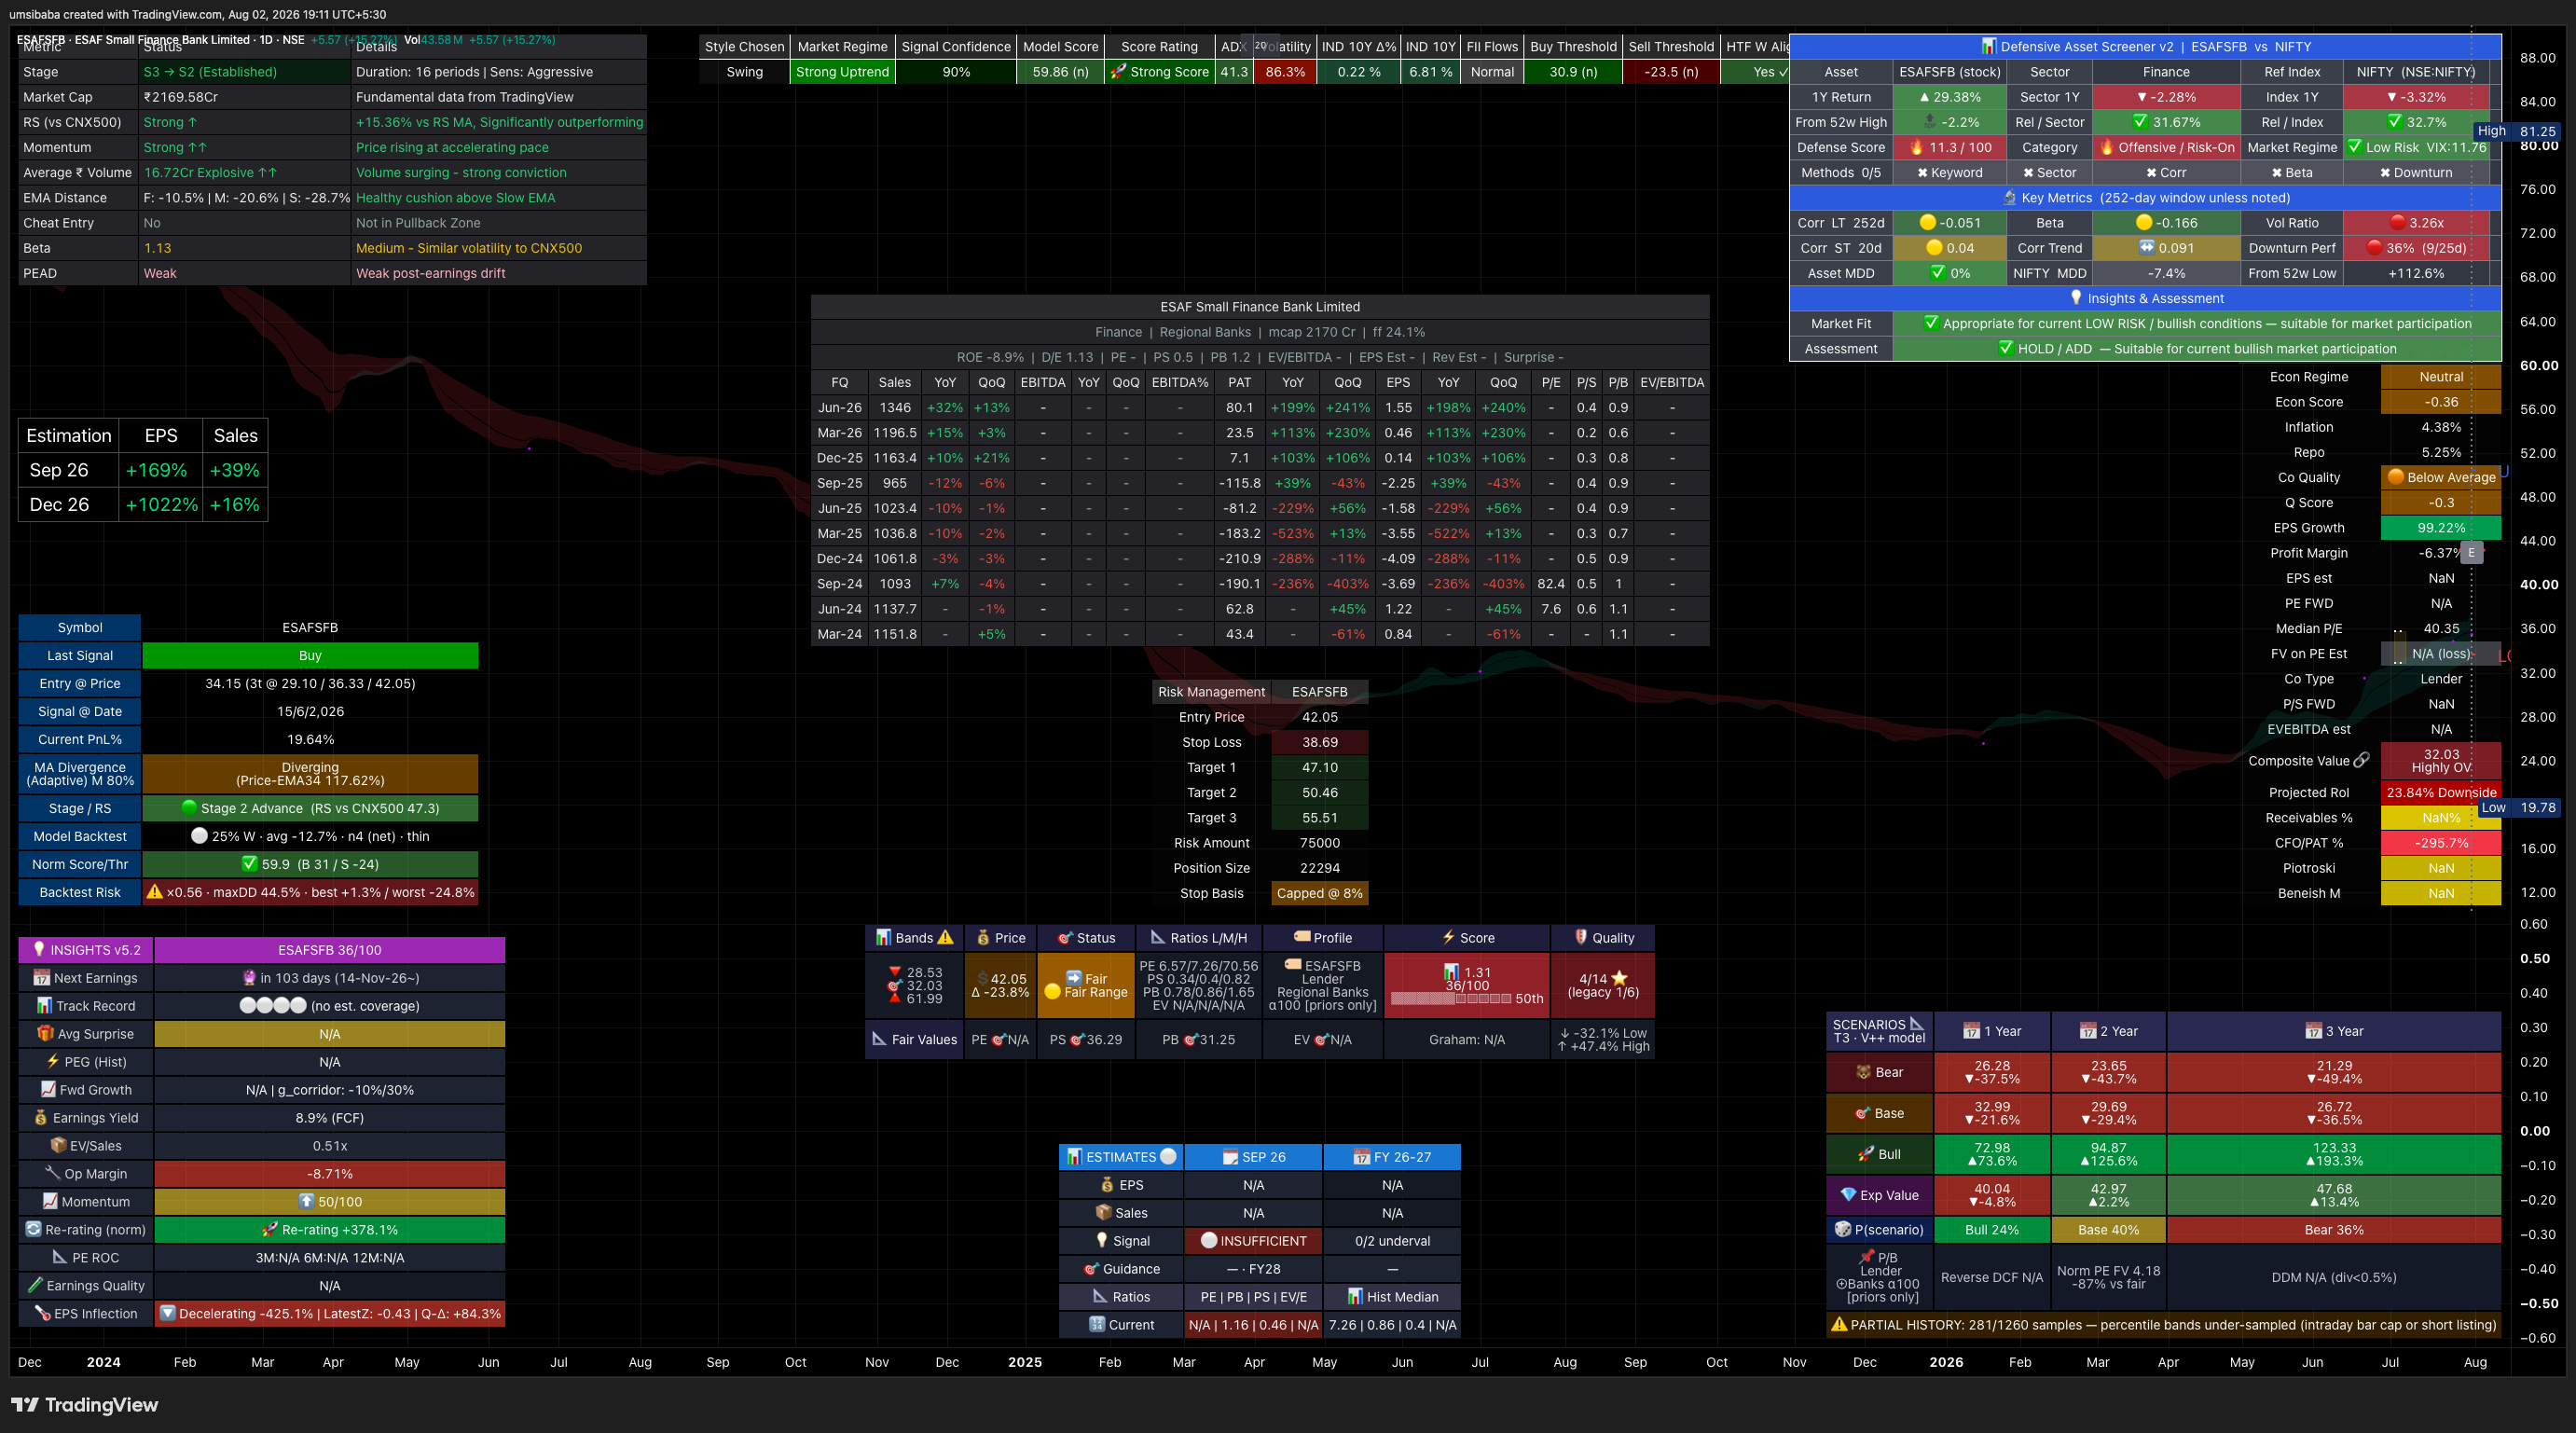Select the bear icon in the Scenarios table
Screen dimensions: 2576x1433
[1864, 1072]
